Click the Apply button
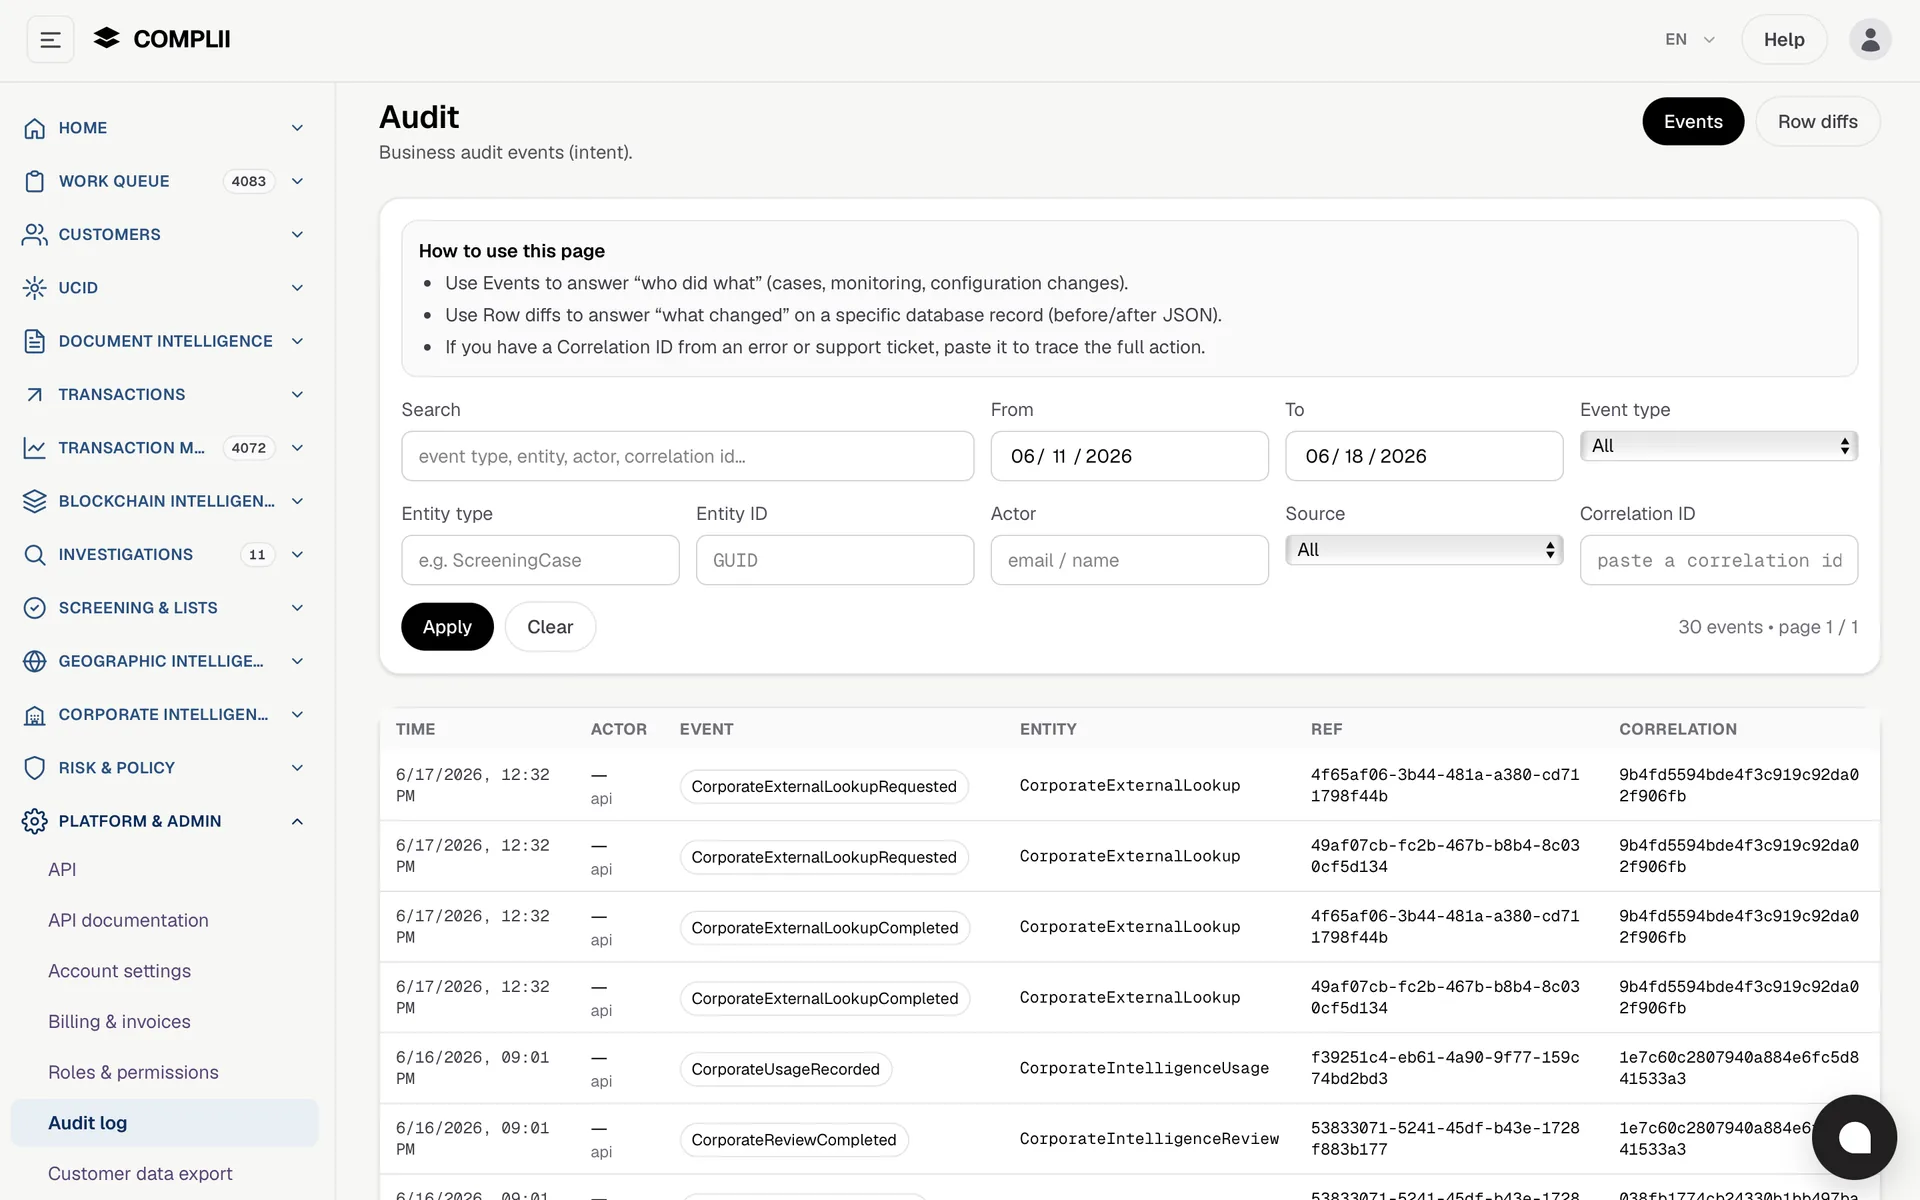 coord(447,627)
